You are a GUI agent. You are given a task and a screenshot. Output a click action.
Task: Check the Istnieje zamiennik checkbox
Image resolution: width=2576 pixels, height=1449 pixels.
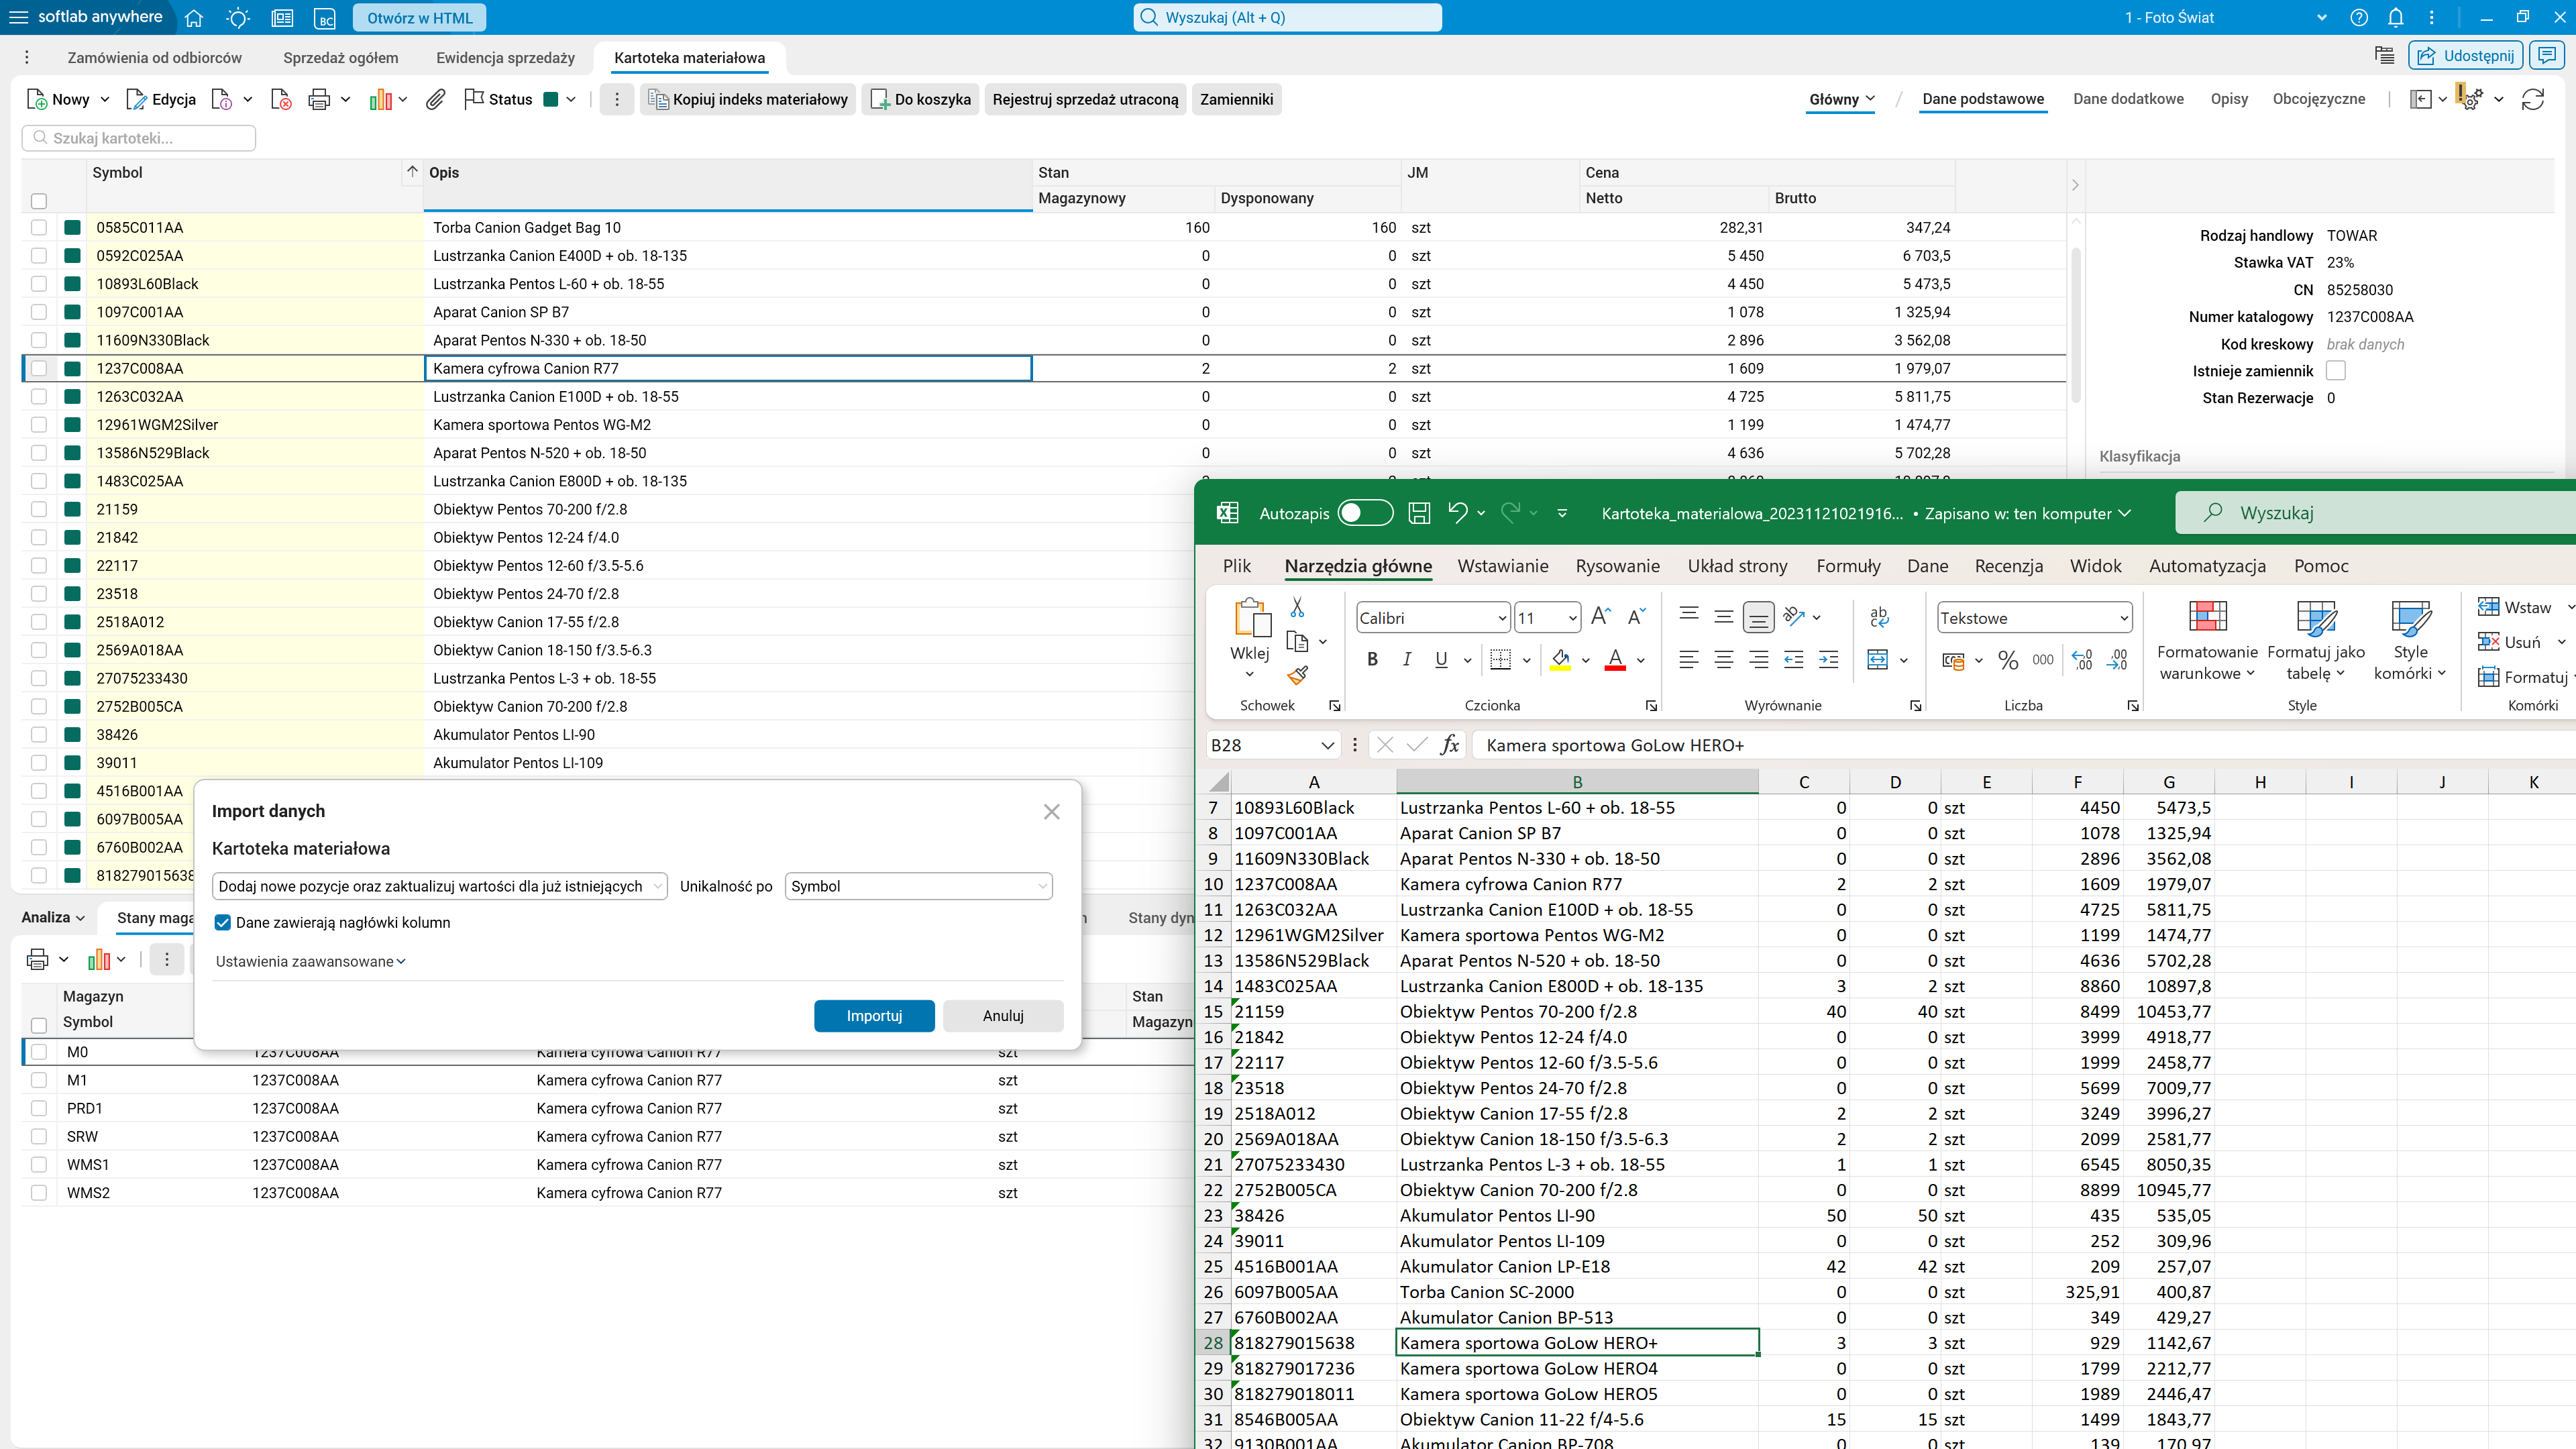pos(2336,371)
